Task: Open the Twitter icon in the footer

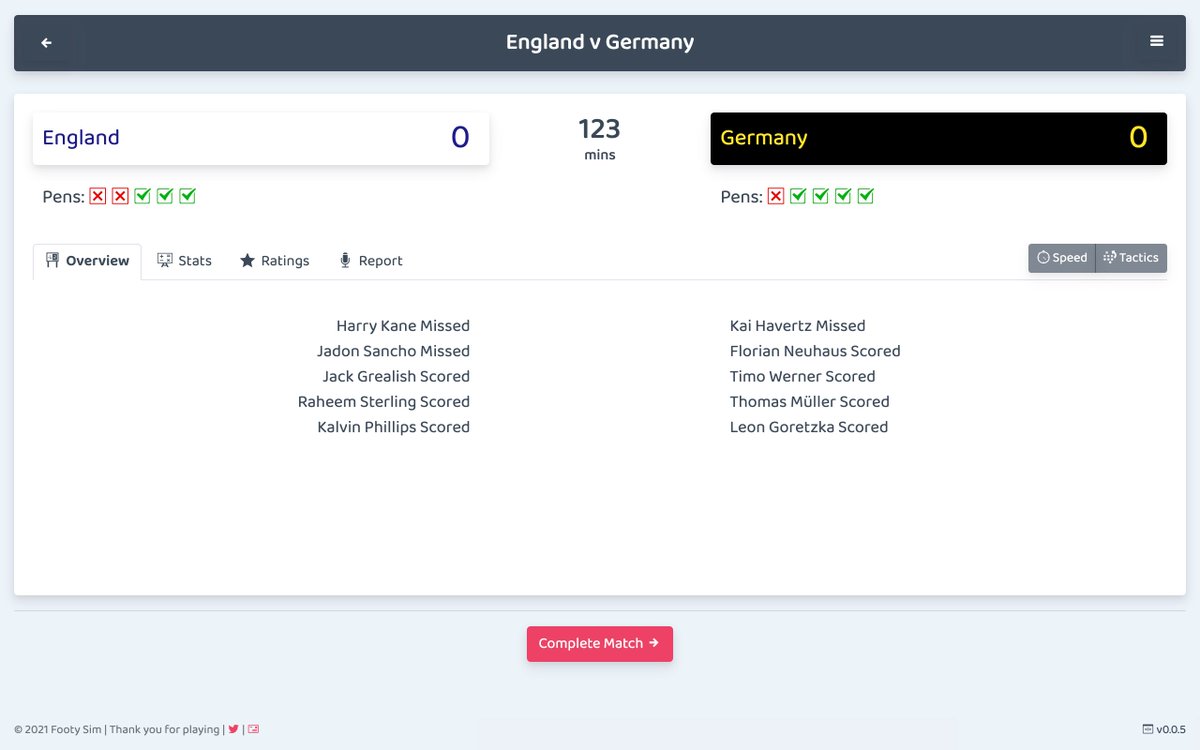Action: tap(233, 729)
